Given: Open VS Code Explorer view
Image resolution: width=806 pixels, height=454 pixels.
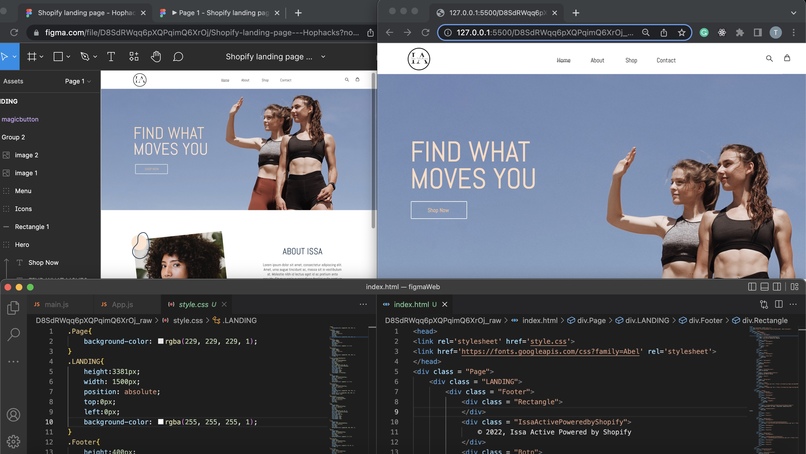Looking at the screenshot, I should click(x=13, y=307).
